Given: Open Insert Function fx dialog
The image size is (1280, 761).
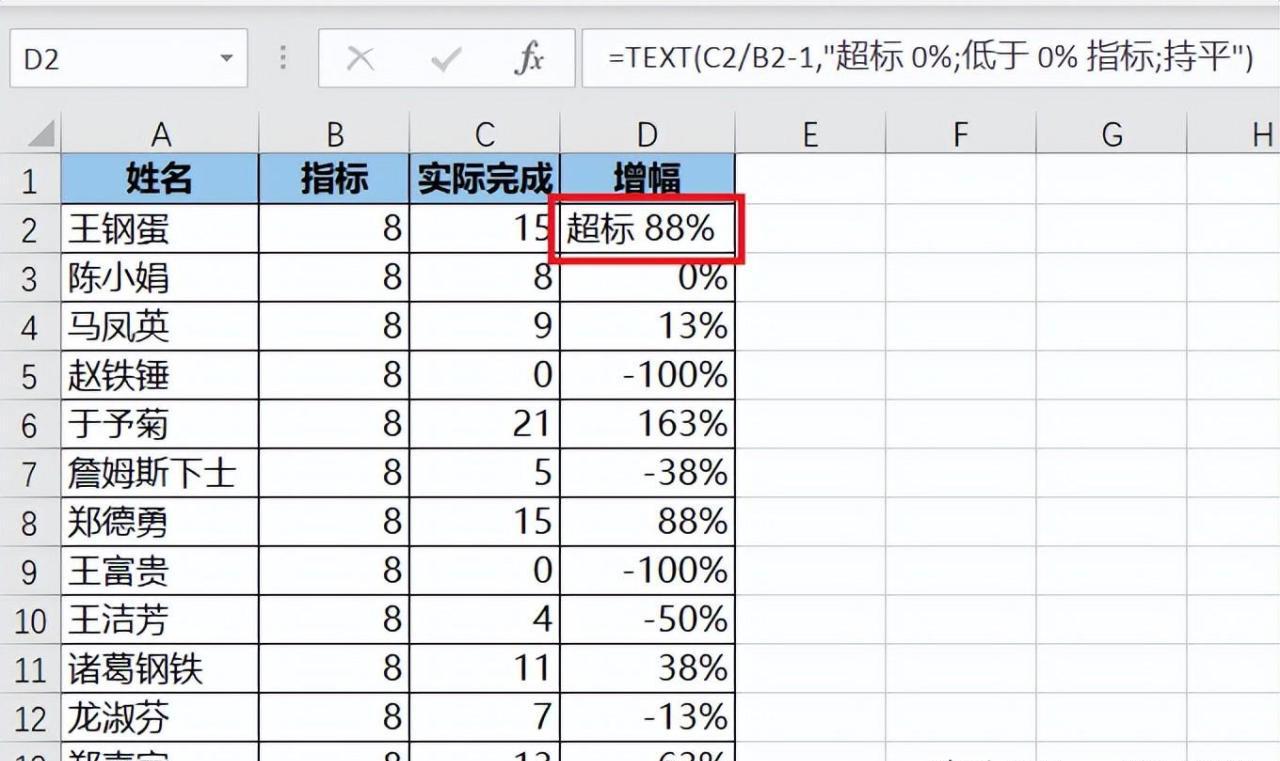Looking at the screenshot, I should click(x=529, y=59).
